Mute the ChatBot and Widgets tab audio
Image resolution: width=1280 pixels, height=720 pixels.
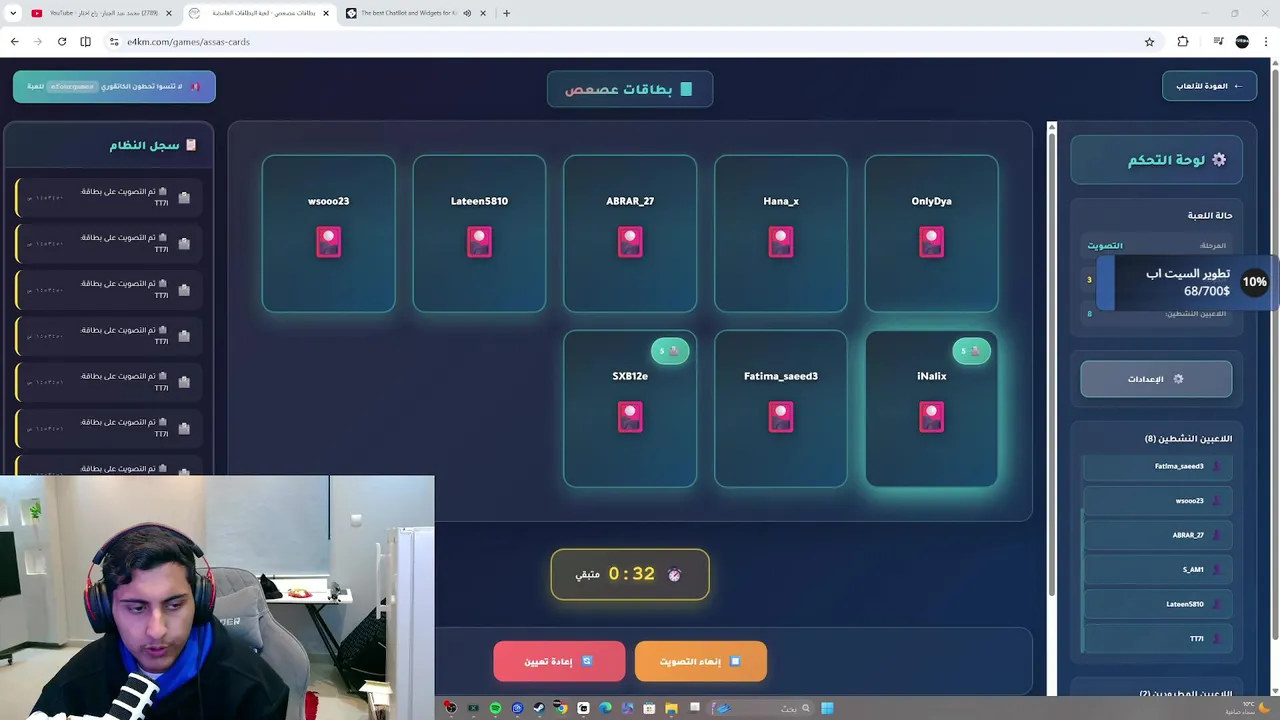click(467, 13)
